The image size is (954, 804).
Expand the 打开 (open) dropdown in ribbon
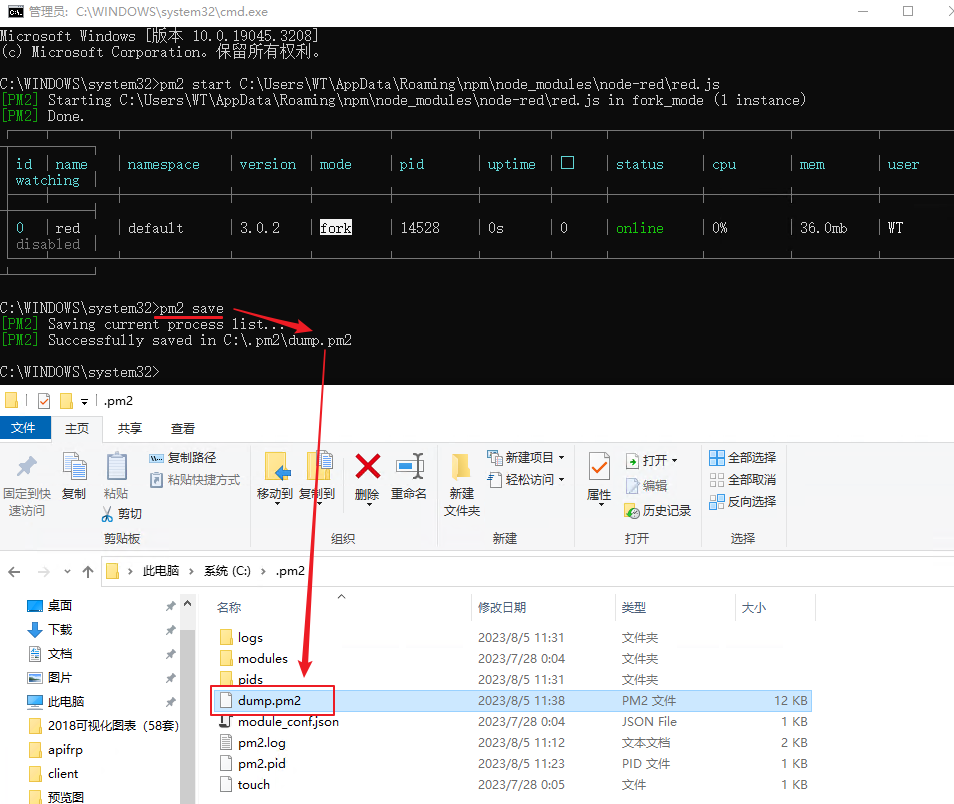click(x=674, y=461)
